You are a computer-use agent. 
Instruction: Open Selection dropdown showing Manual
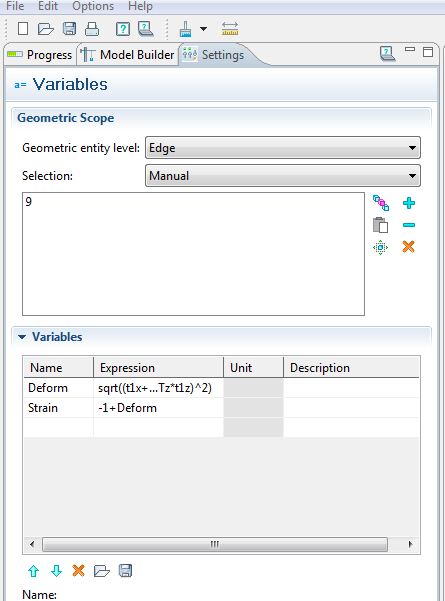tap(283, 176)
